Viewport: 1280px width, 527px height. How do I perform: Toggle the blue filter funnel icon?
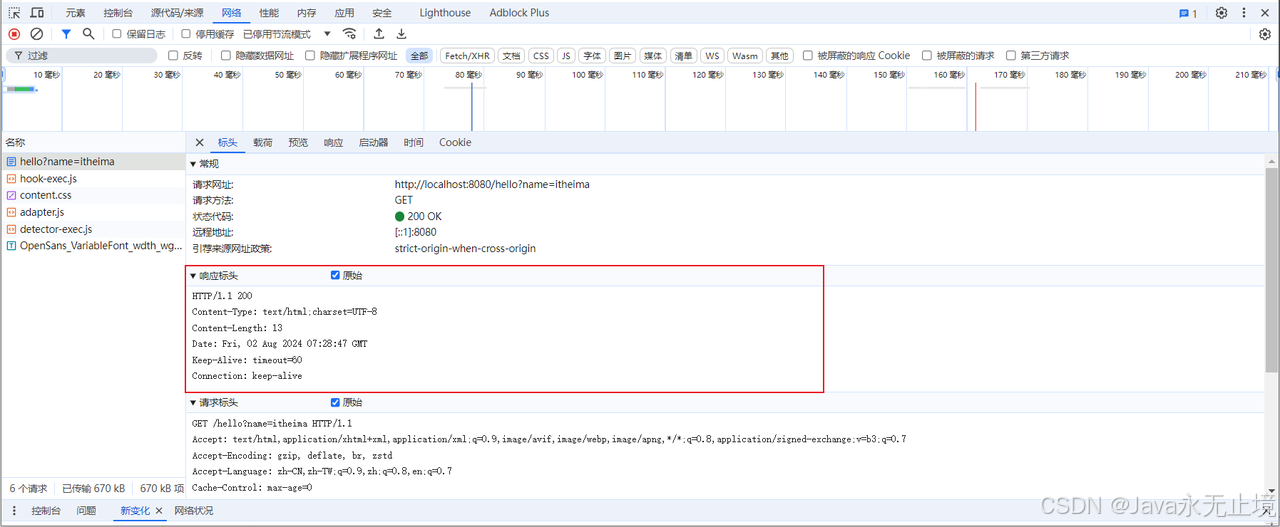click(66, 34)
